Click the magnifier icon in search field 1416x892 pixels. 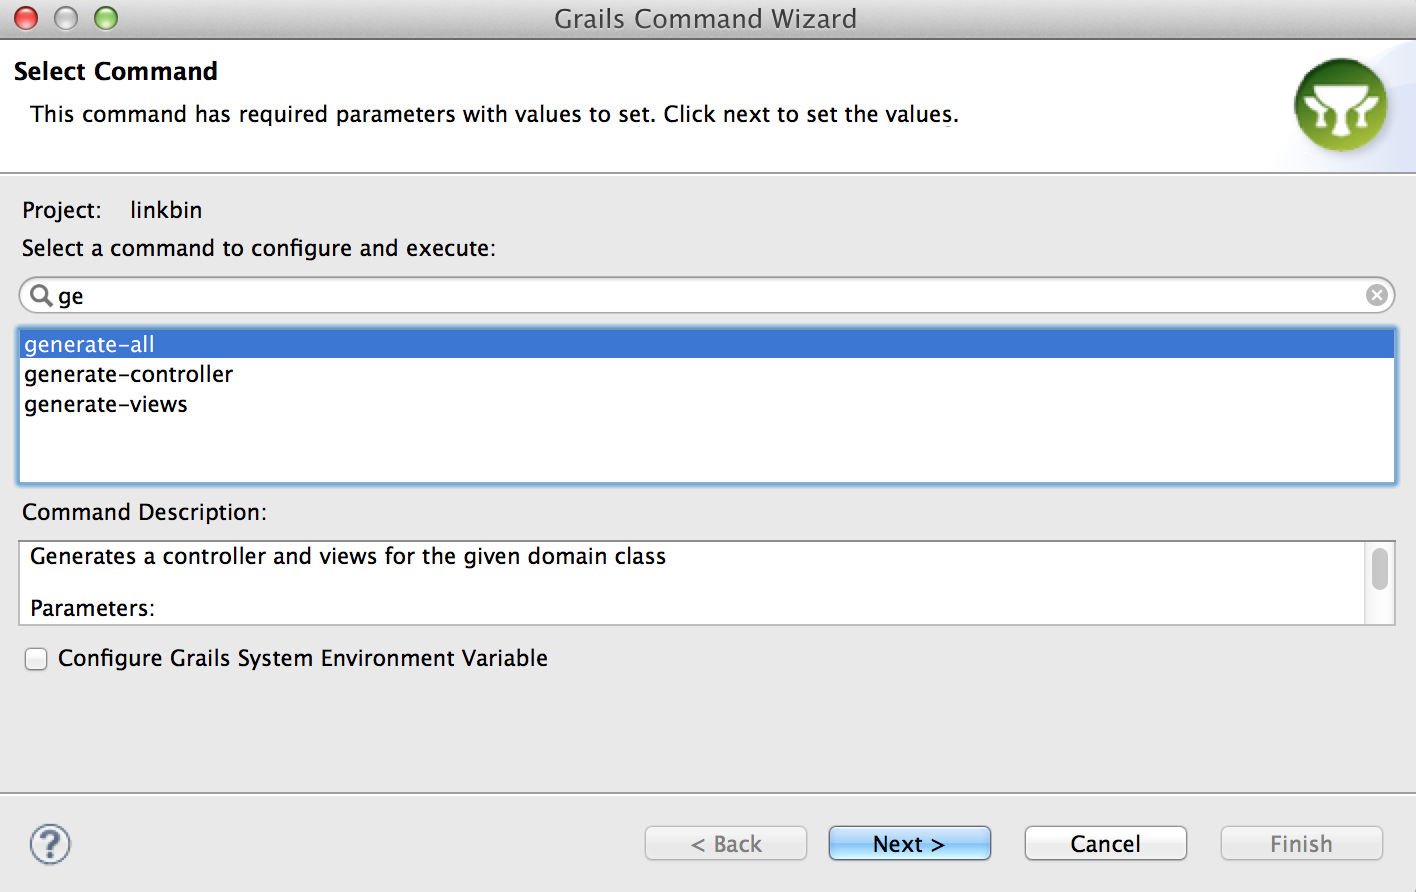pos(41,295)
